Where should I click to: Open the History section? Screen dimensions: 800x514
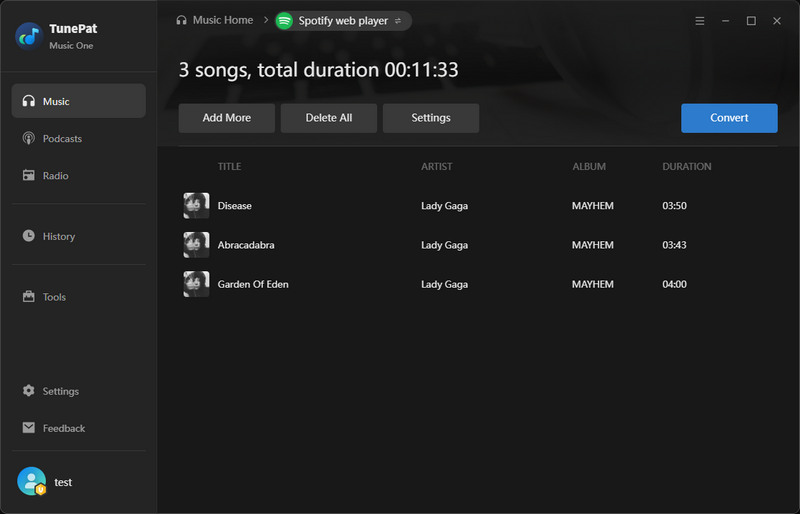[x=79, y=236]
